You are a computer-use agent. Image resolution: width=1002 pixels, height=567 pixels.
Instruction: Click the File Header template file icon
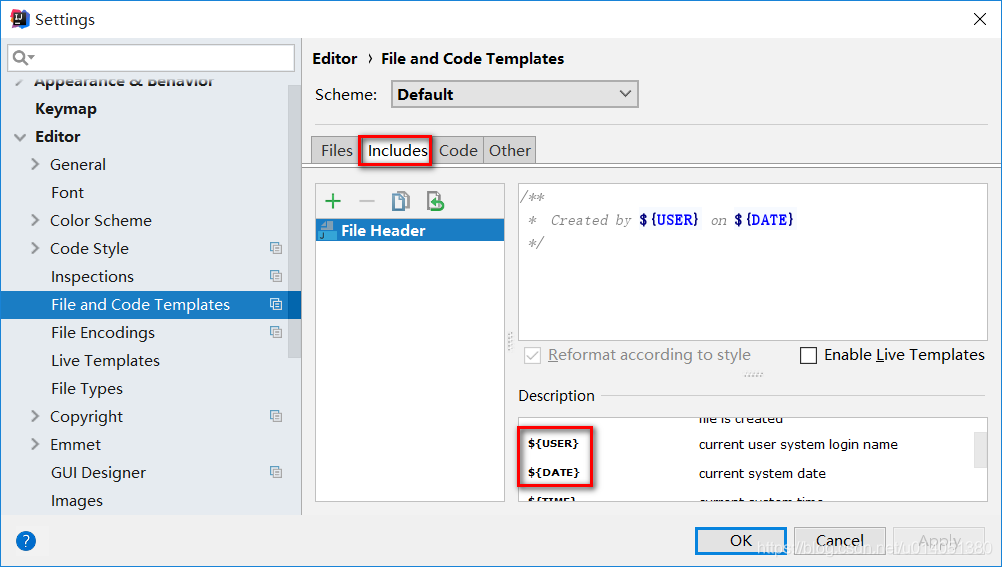[x=328, y=230]
